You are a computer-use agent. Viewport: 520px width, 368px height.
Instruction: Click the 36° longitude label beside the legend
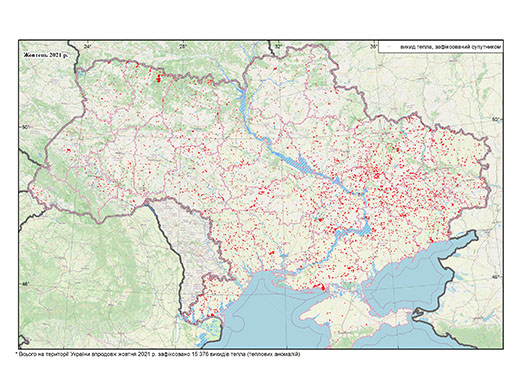point(374,46)
